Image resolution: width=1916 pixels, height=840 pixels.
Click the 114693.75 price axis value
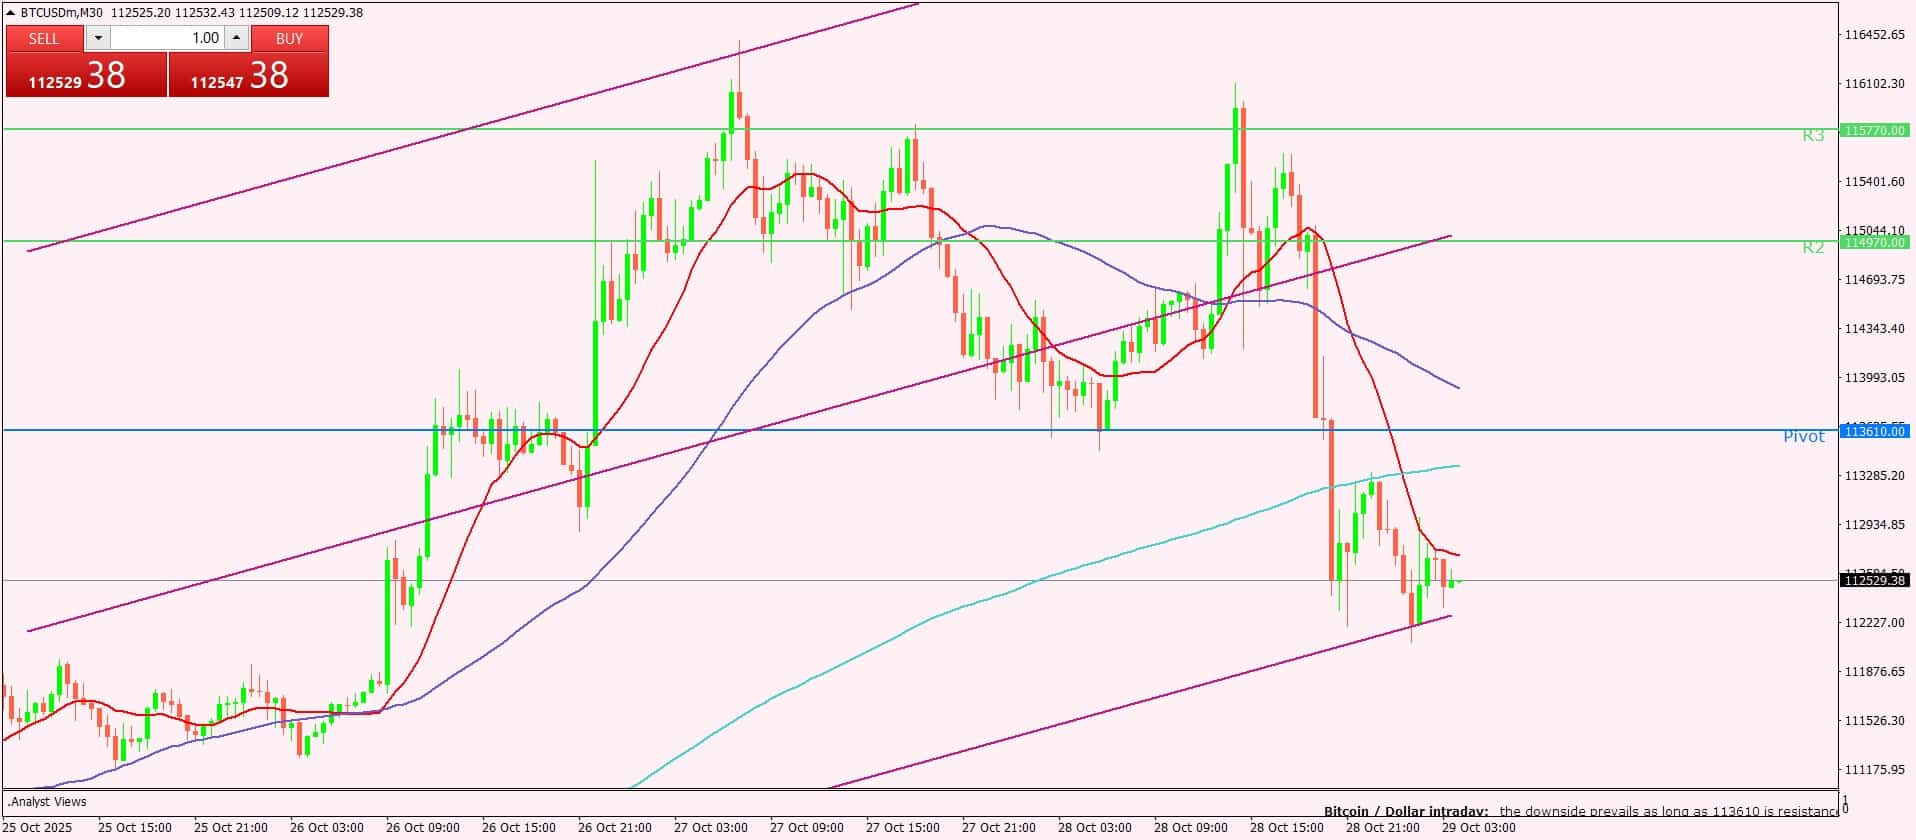pyautogui.click(x=1874, y=279)
